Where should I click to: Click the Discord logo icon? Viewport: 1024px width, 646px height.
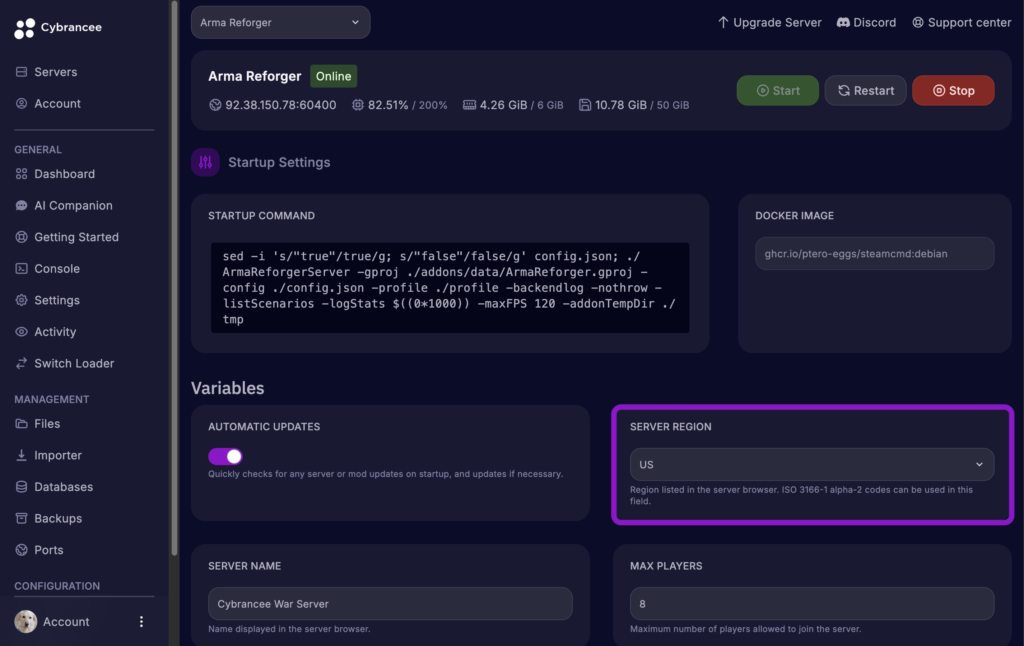843,22
